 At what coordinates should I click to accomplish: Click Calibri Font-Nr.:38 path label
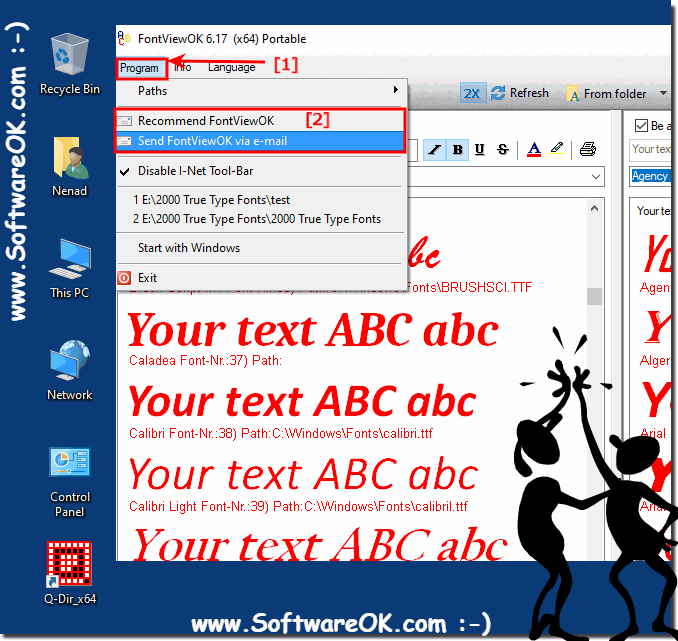pos(281,433)
